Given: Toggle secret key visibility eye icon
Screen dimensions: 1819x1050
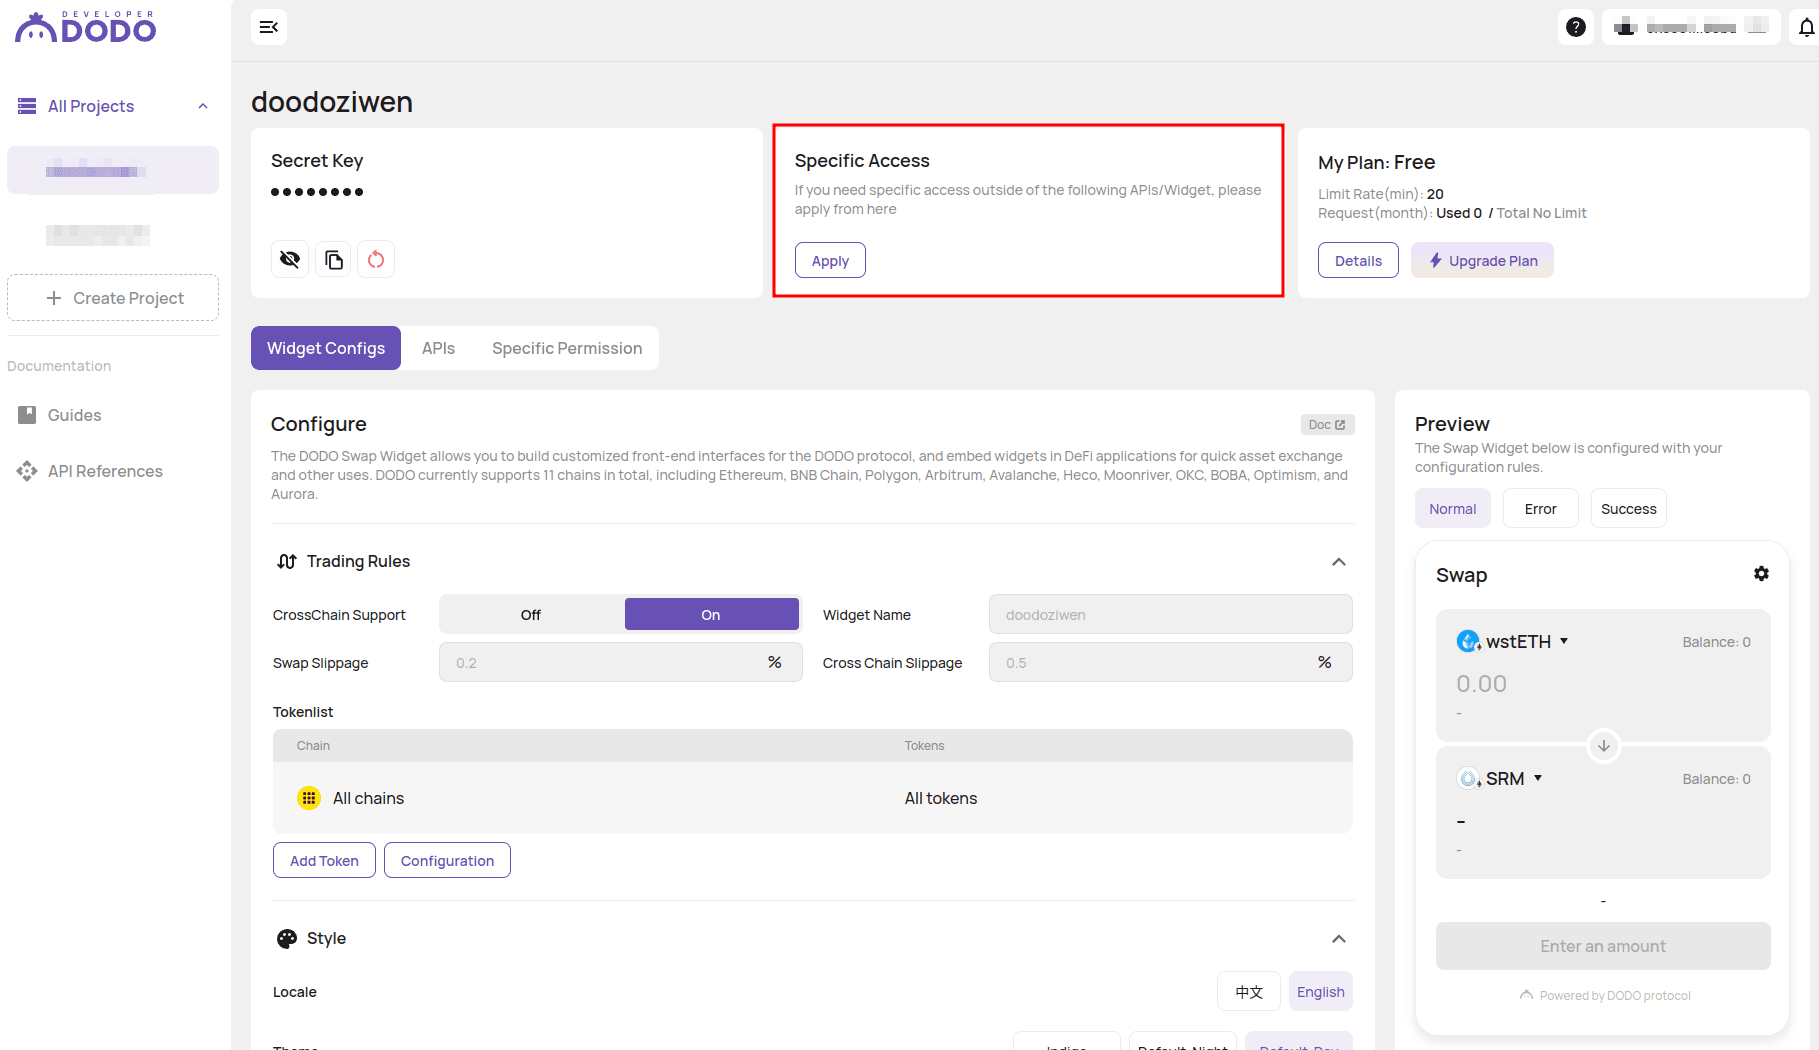Looking at the screenshot, I should pos(290,260).
